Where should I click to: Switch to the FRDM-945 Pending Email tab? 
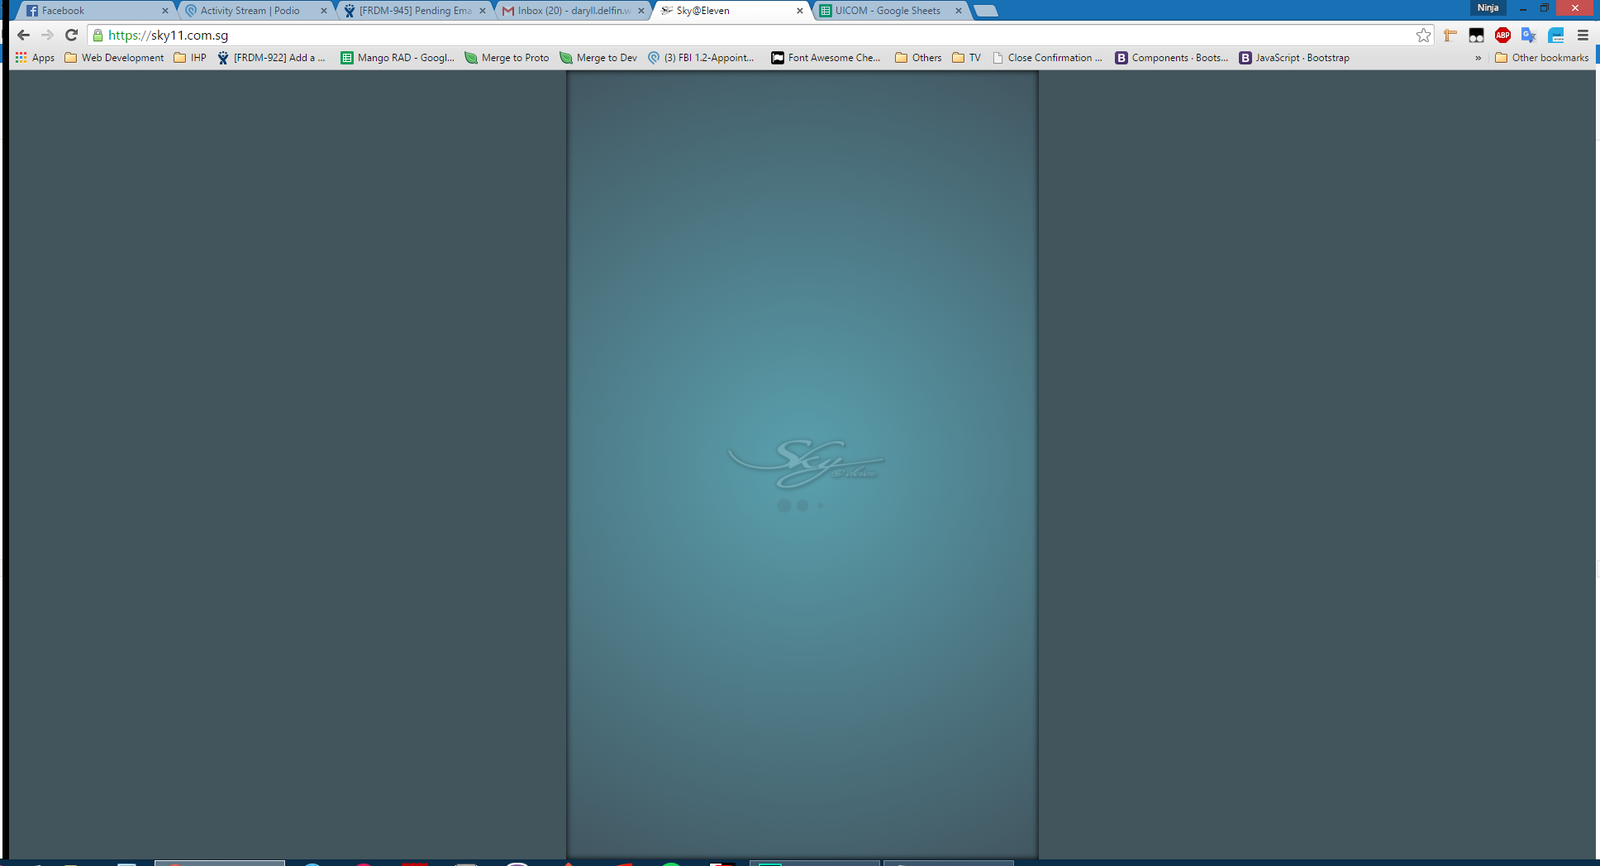coord(414,11)
